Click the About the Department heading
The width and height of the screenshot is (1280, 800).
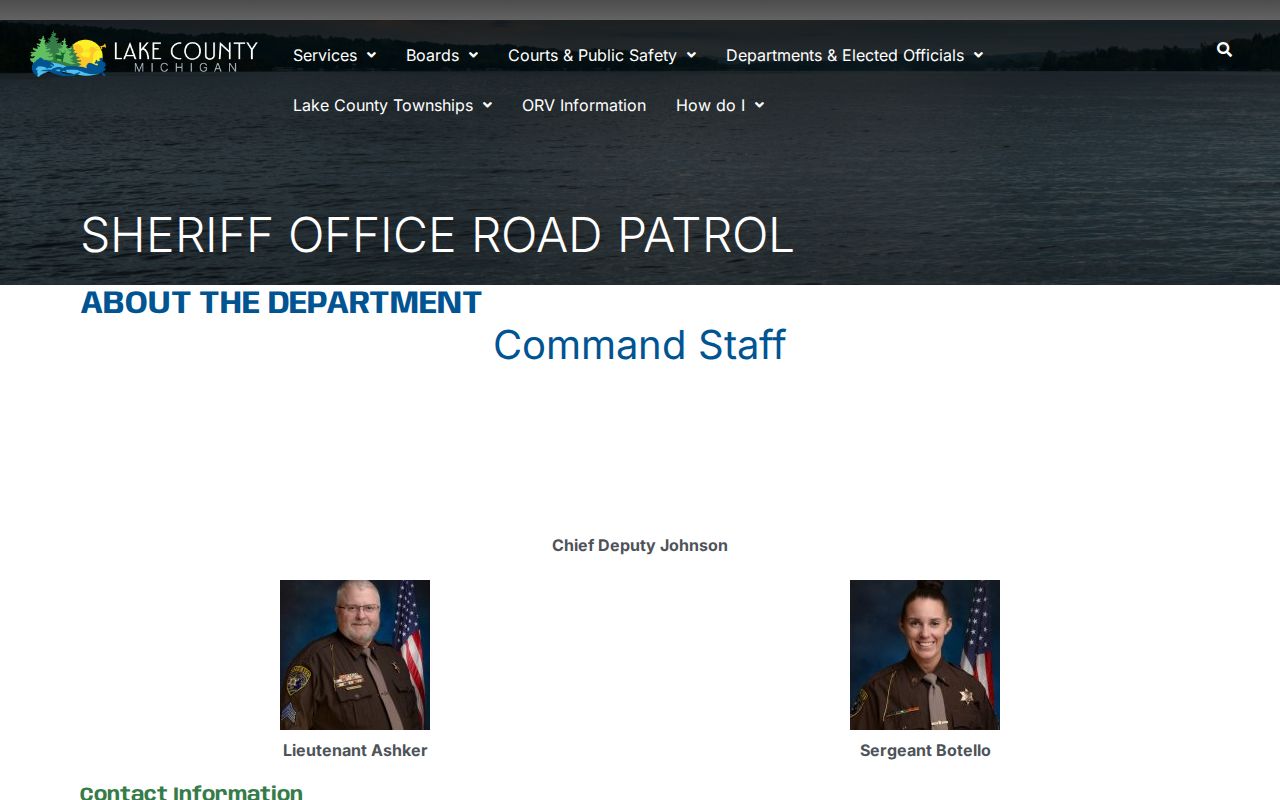281,303
